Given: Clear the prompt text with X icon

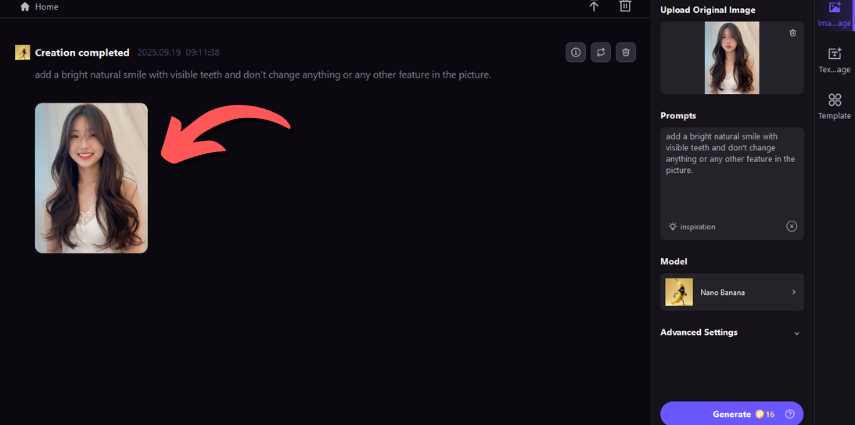Looking at the screenshot, I should coord(791,226).
